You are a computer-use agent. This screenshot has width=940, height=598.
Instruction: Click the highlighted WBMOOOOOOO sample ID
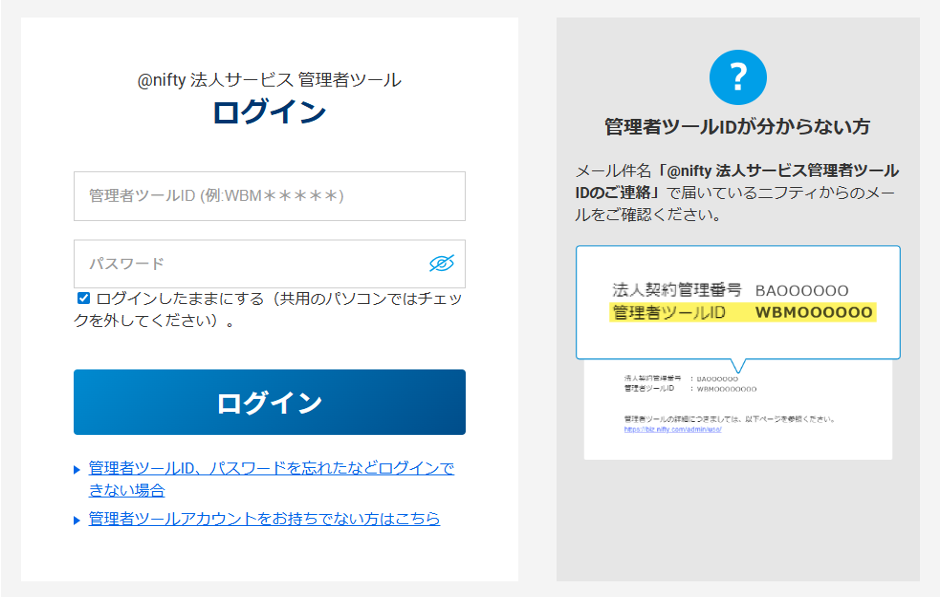coord(814,312)
